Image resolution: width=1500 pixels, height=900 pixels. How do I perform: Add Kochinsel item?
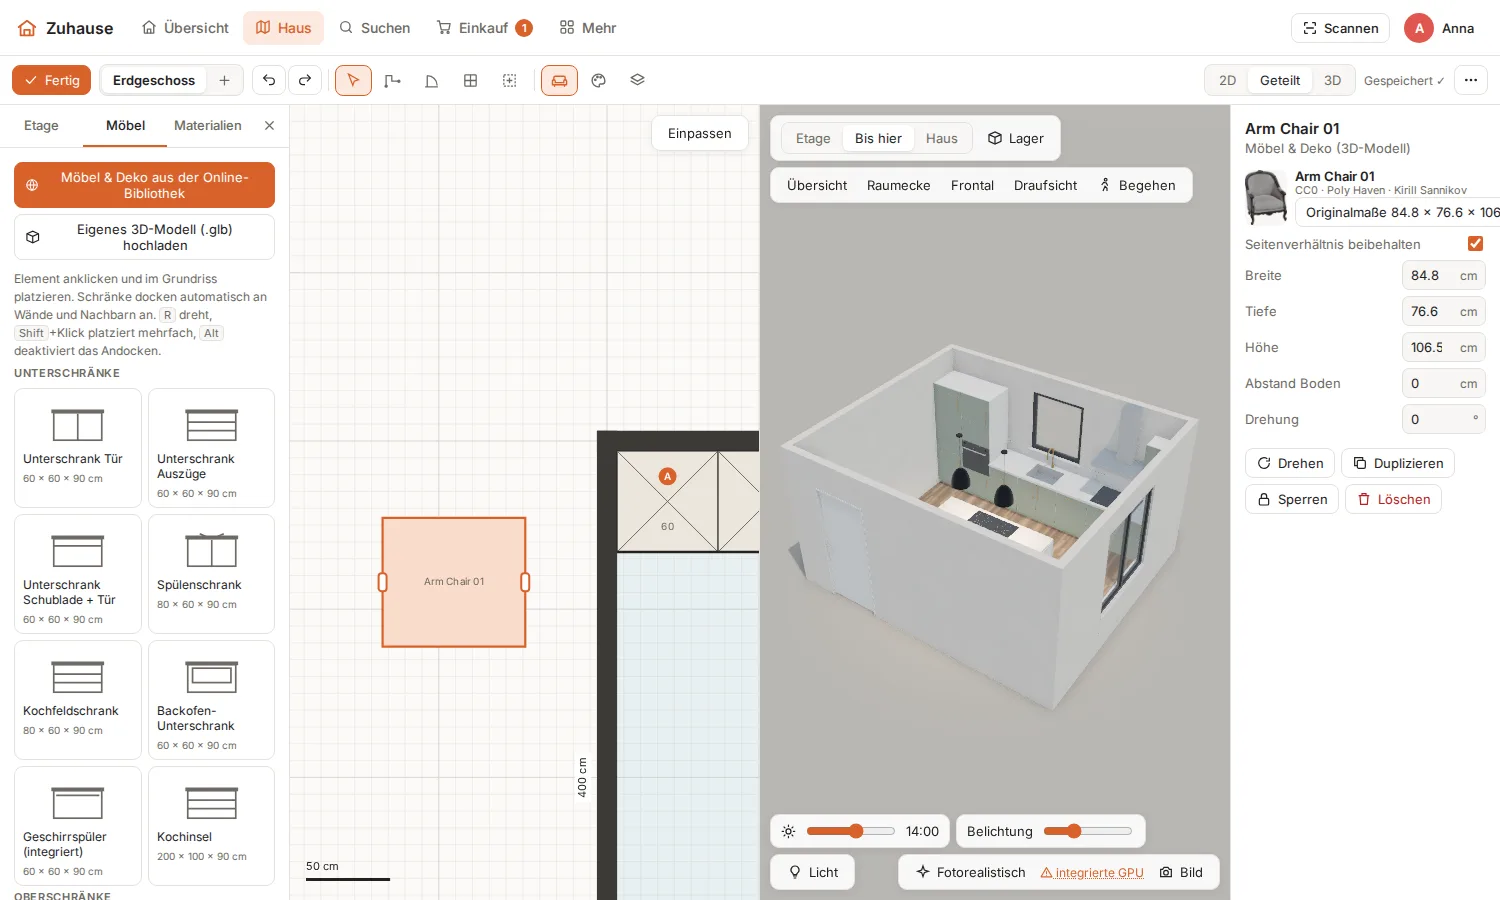pyautogui.click(x=211, y=826)
